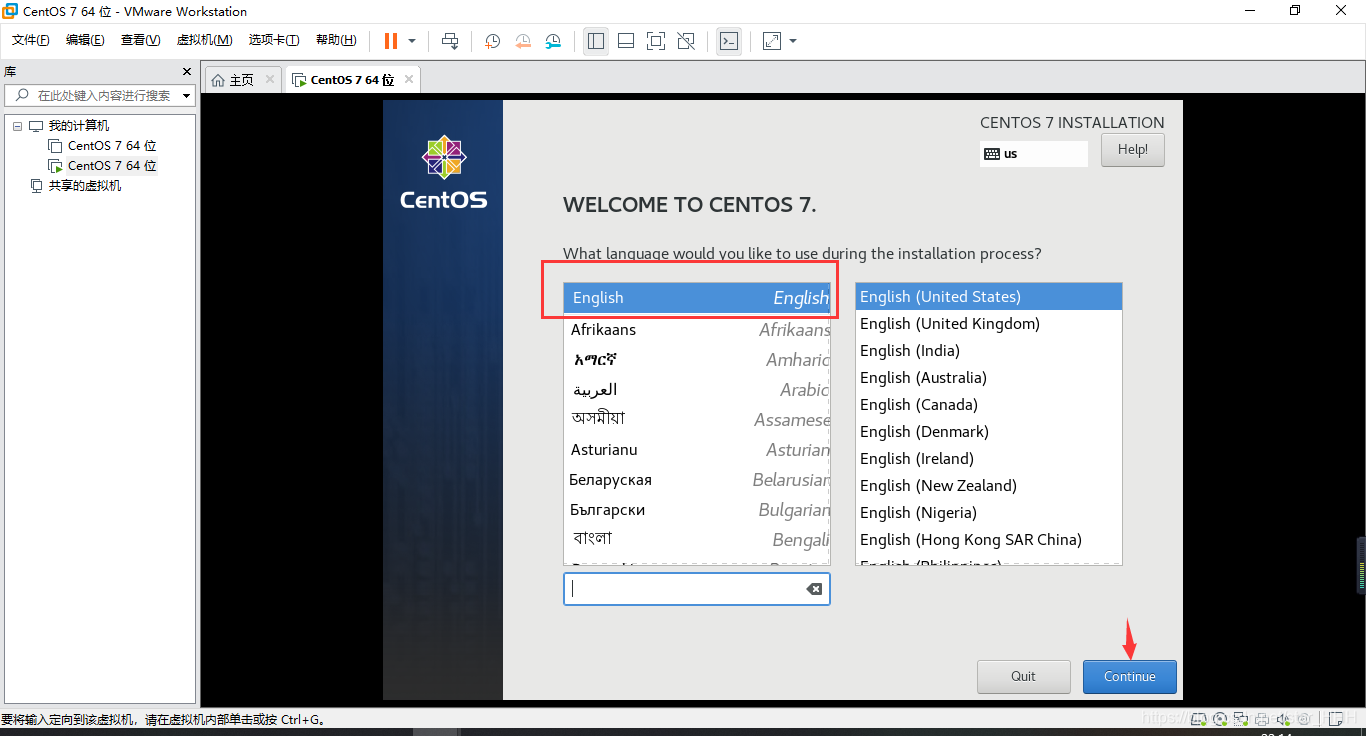Select Afrikaans in the language list
This screenshot has height=736, width=1366.
click(x=697, y=330)
